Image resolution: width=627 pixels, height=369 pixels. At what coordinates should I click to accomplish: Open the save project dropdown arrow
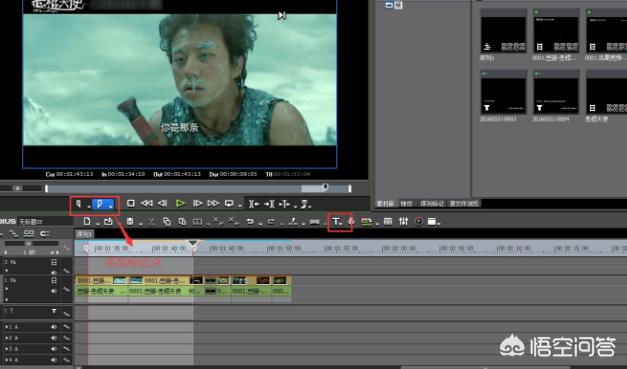(x=140, y=224)
